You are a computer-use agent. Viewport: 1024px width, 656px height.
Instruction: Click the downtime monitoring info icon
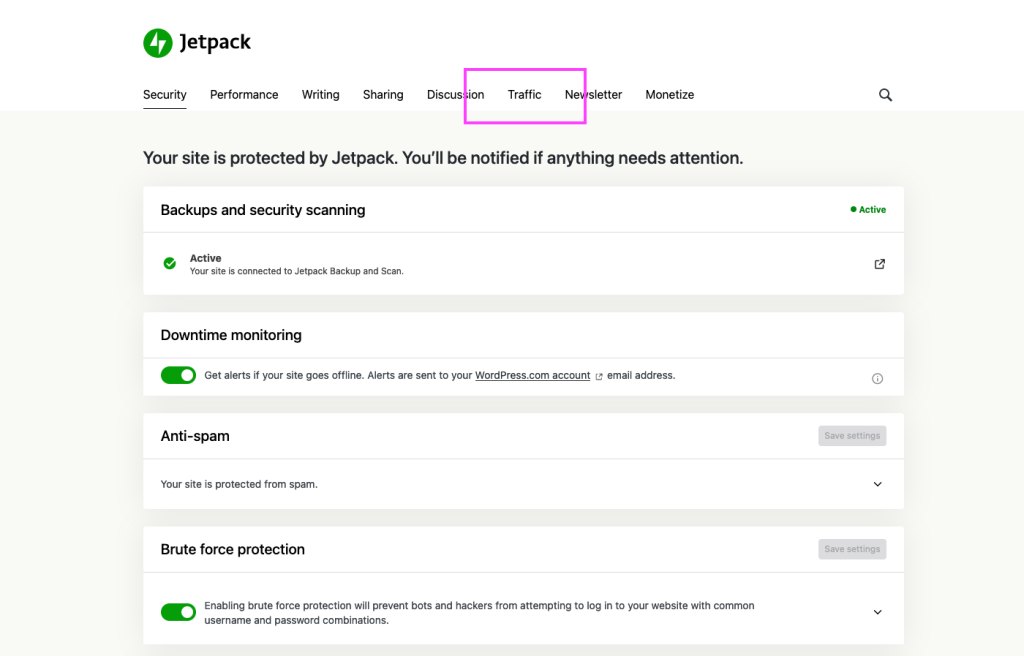tap(878, 379)
